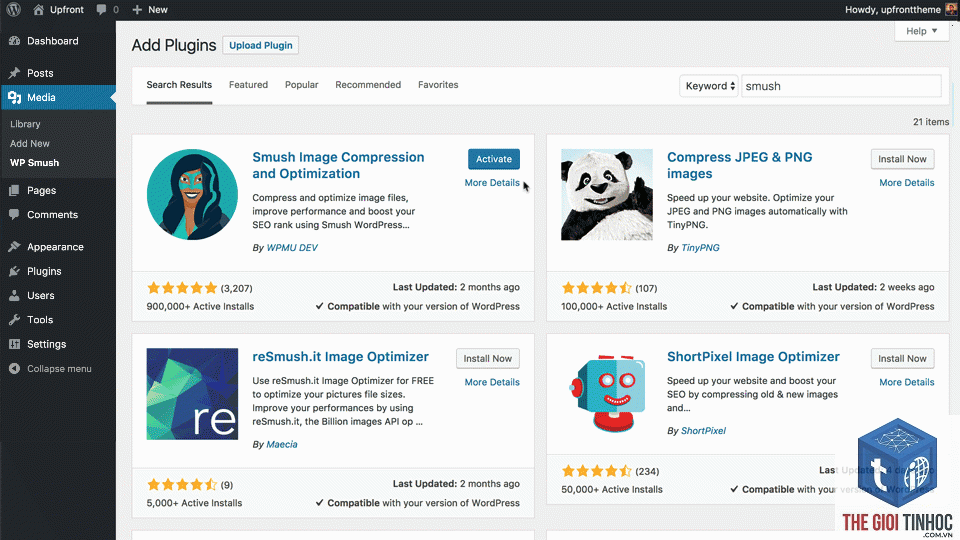This screenshot has height=540, width=960.
Task: Open WPMU DEV author link
Action: pos(292,248)
